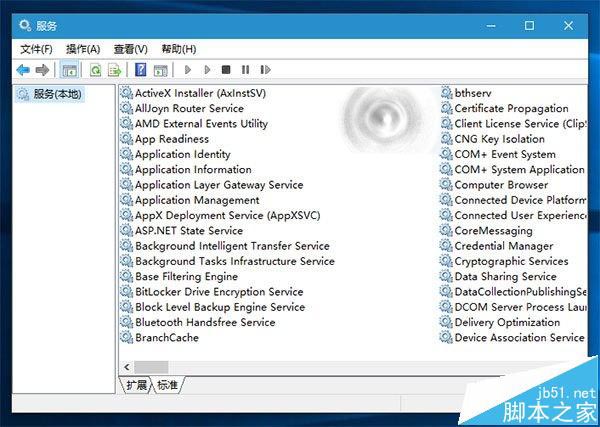Open the 查看(V) menu

point(130,49)
